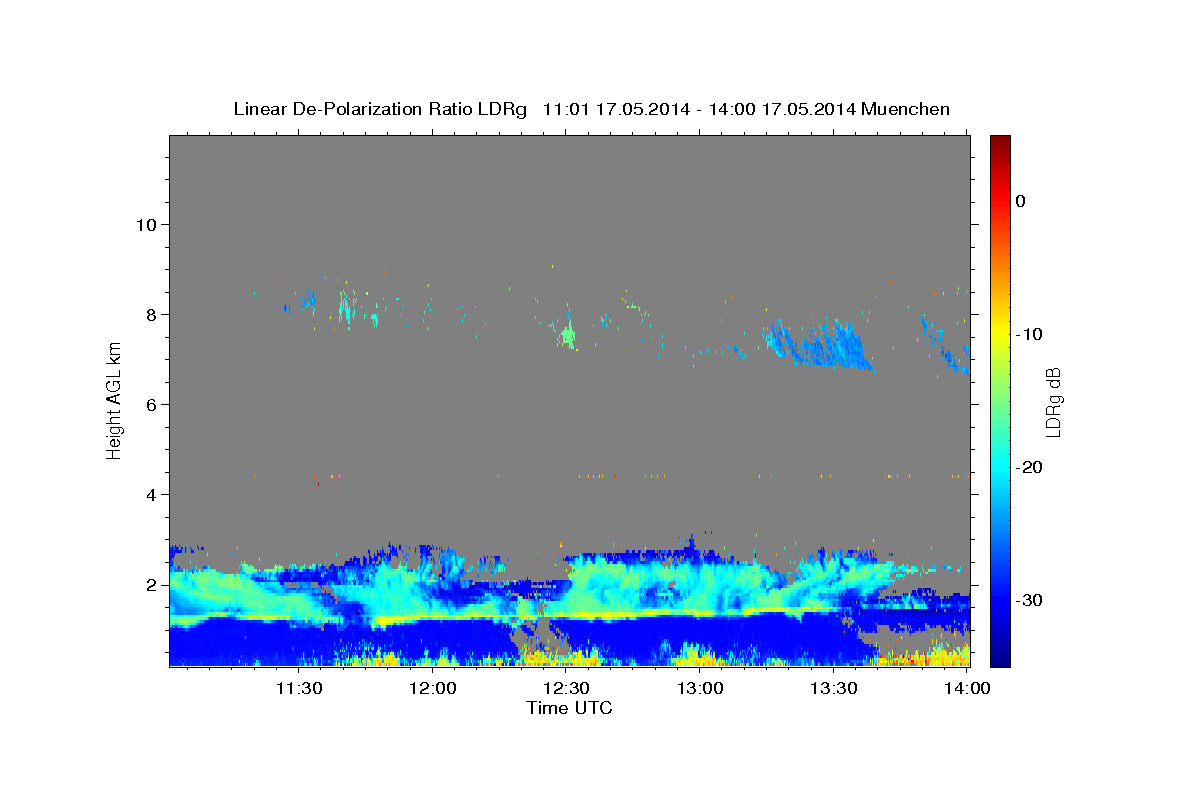
Task: Click the 'LDRg dB' colorbar label
Action: click(x=1052, y=402)
